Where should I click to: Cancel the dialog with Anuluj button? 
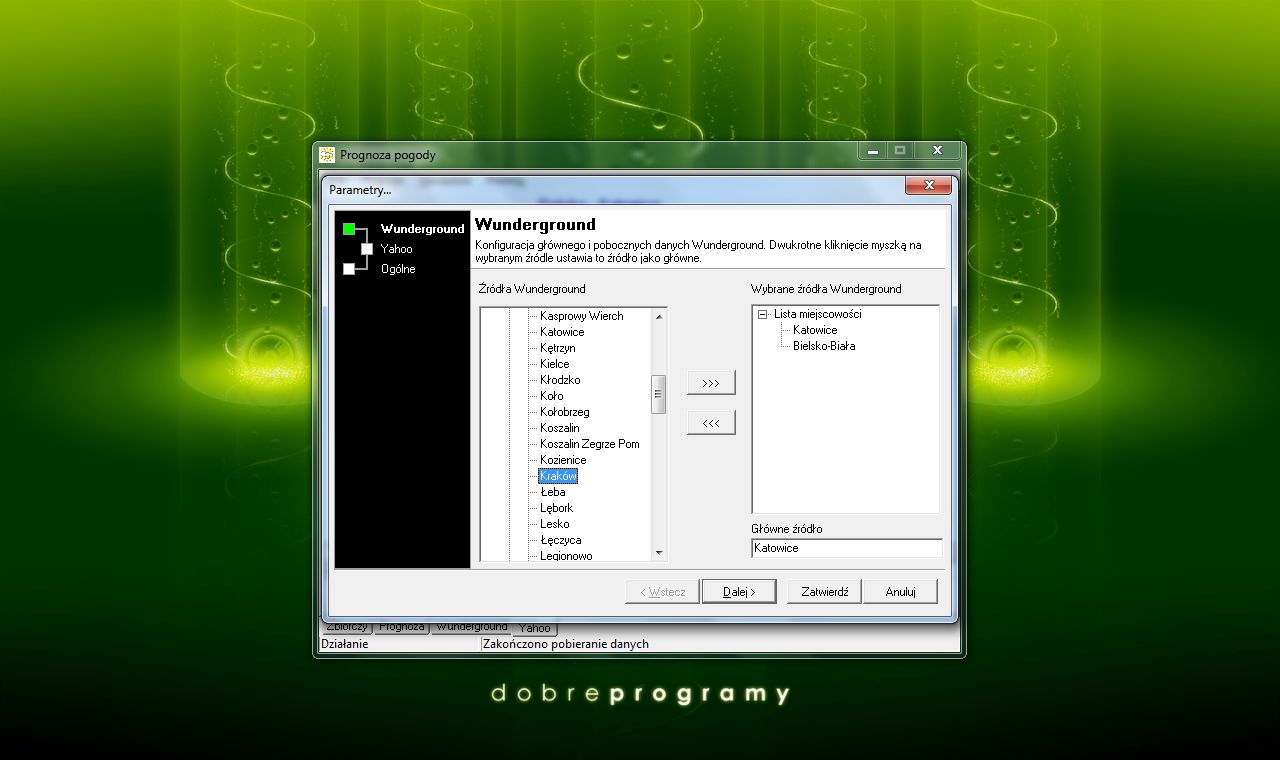[x=900, y=592]
